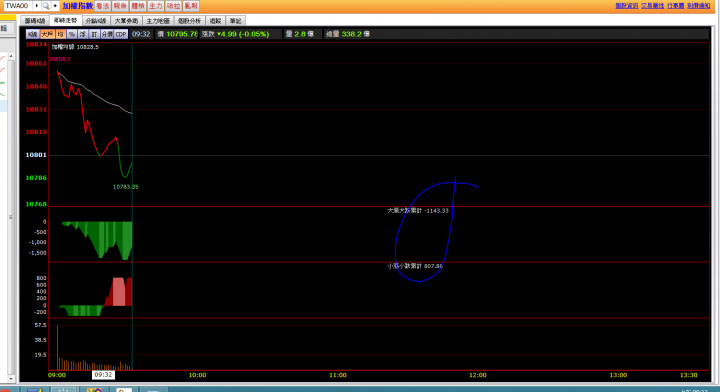The height and width of the screenshot is (392, 720).
Task: Expand the dropdown arrow after the magnifier icon
Action: (x=55, y=6)
